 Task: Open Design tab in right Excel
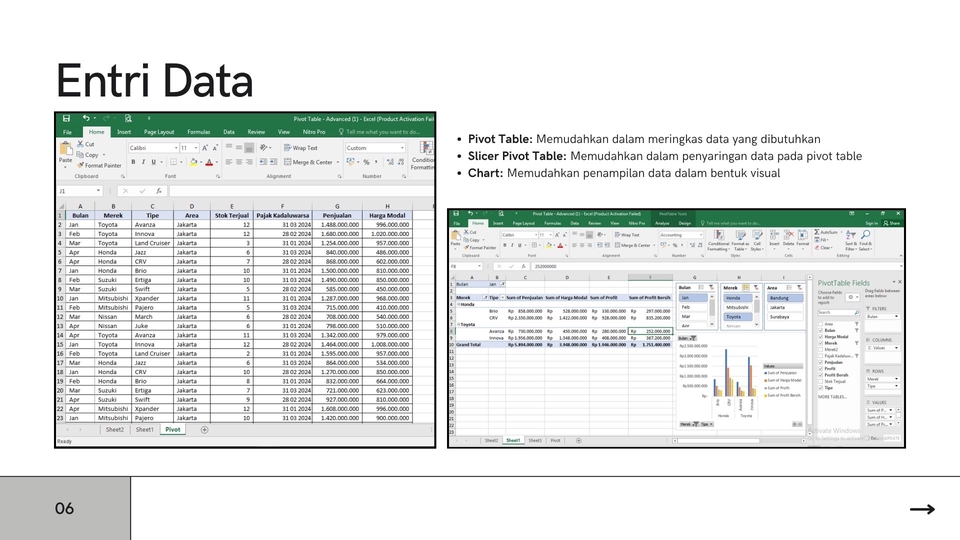click(x=684, y=223)
